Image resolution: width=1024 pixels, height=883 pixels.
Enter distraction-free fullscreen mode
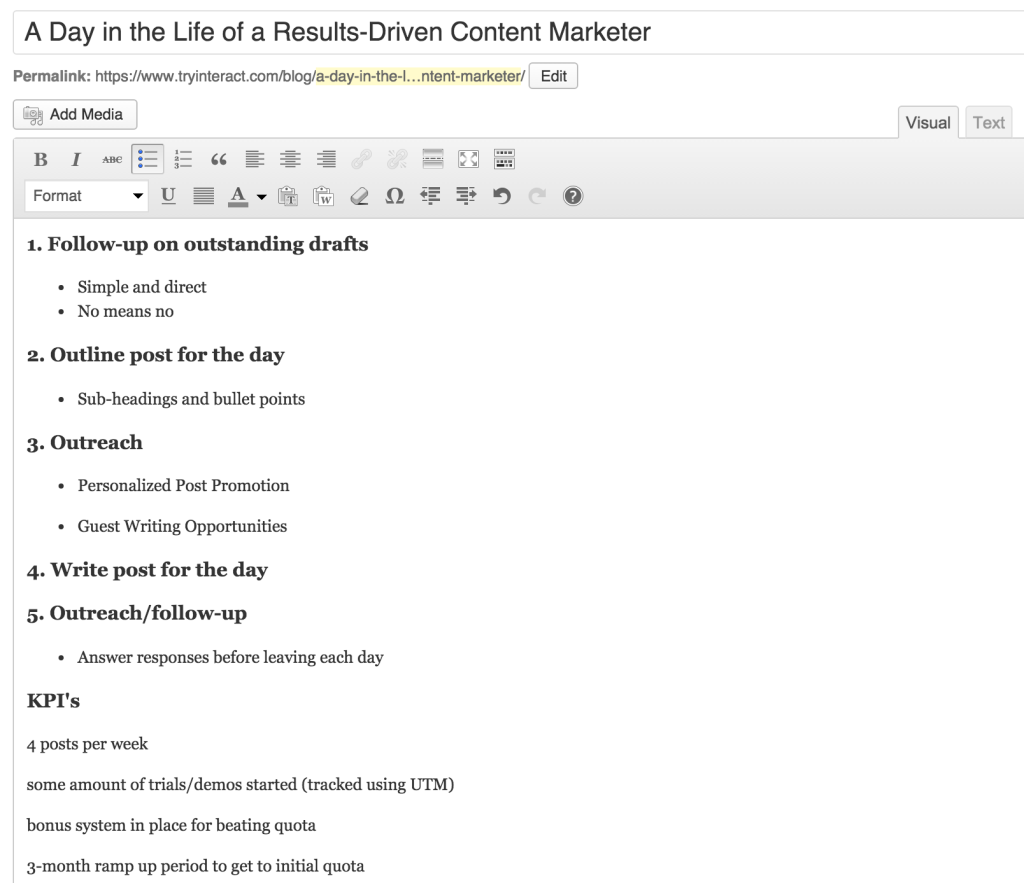tap(468, 159)
